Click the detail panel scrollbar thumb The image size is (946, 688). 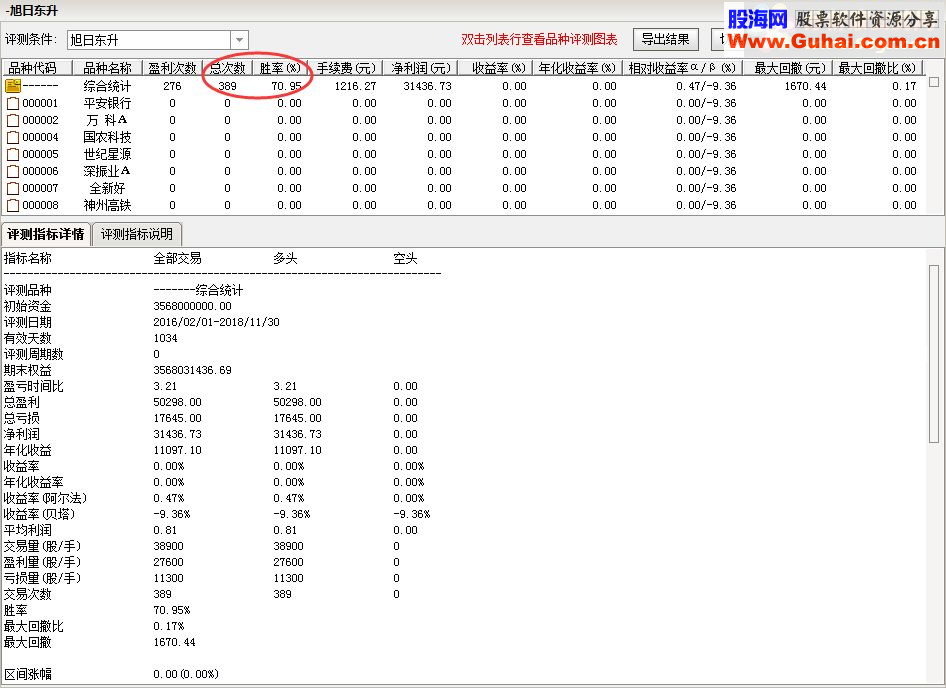[x=934, y=354]
